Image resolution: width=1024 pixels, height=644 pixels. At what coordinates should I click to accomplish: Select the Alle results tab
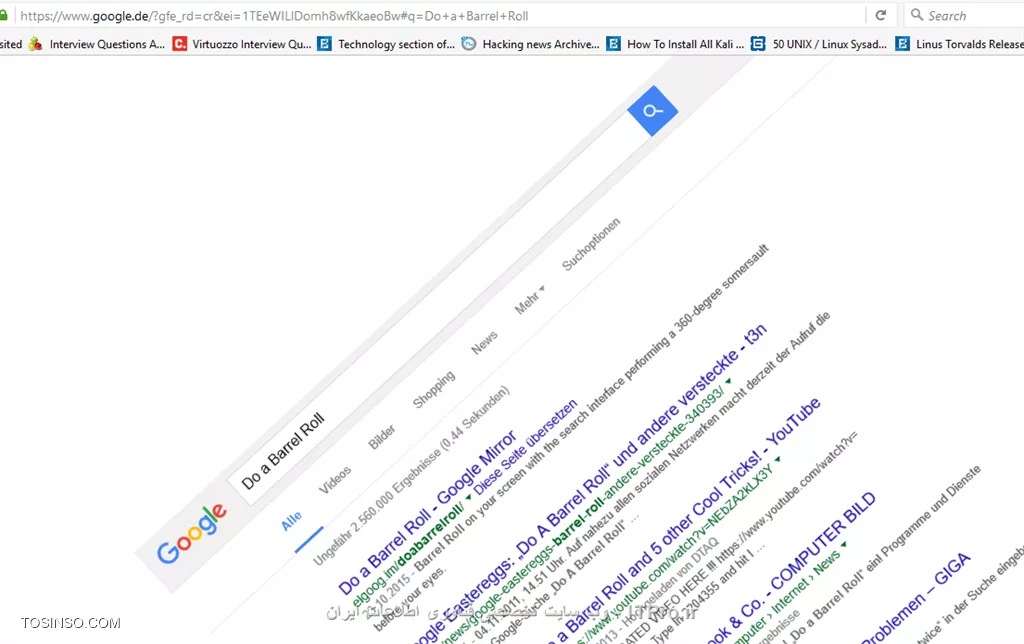pos(291,521)
